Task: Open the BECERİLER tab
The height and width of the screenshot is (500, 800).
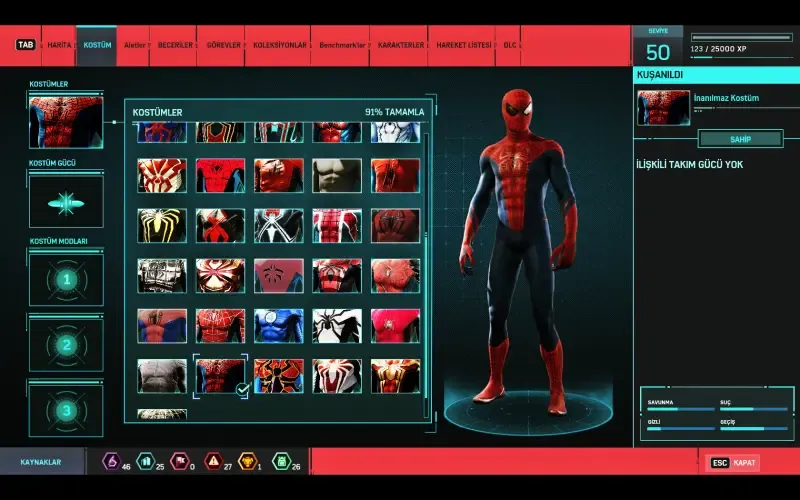Action: click(x=174, y=45)
